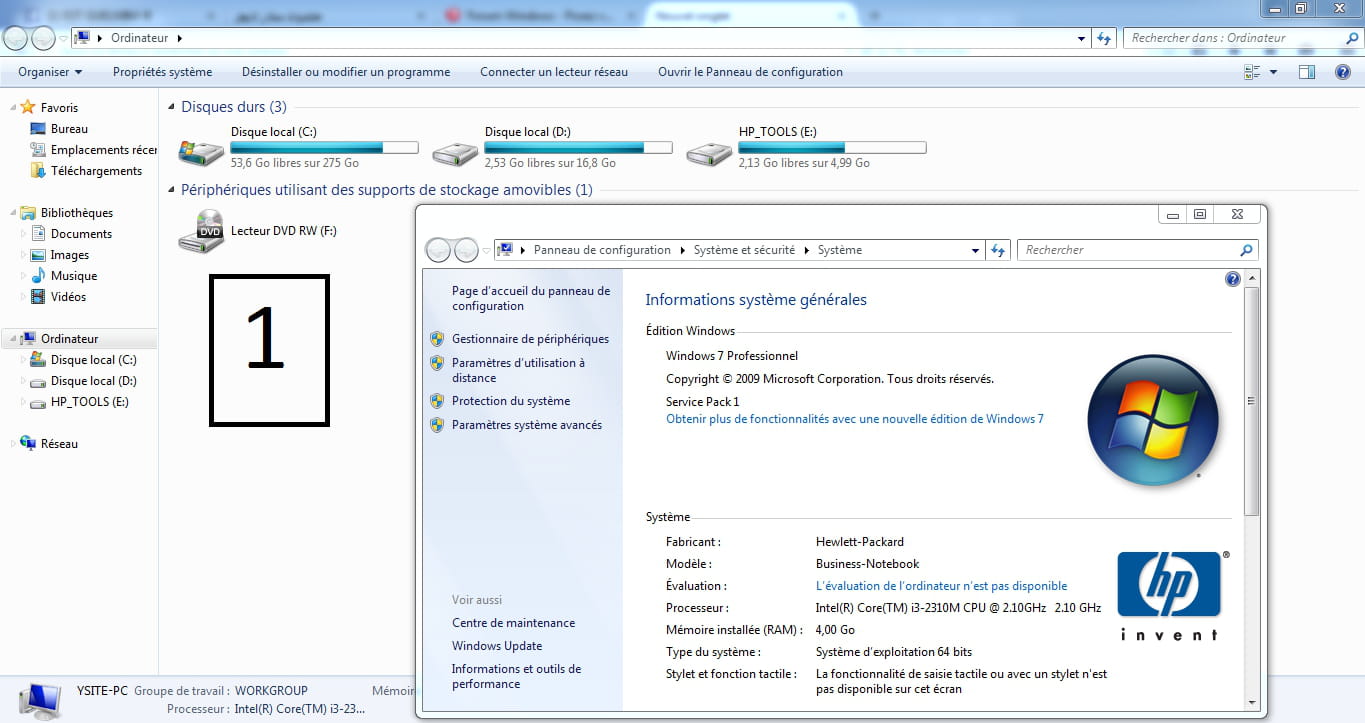Viewport: 1365px width, 723px height.
Task: Click the Bureau icon in the sidebar
Action: pyautogui.click(x=38, y=129)
